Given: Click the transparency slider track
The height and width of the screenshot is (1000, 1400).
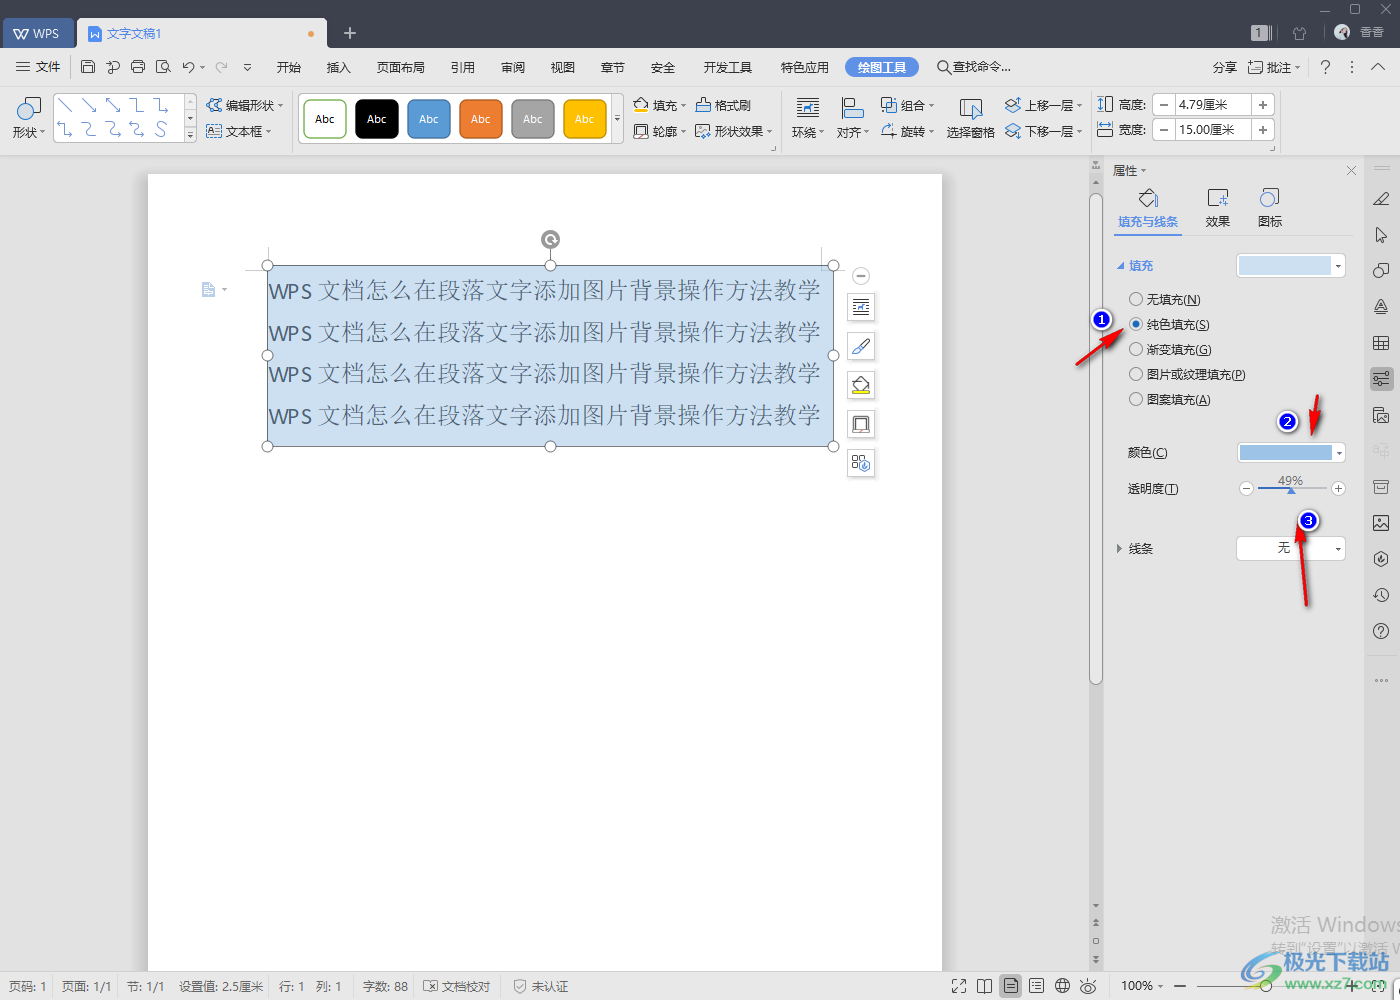Looking at the screenshot, I should (x=1292, y=488).
